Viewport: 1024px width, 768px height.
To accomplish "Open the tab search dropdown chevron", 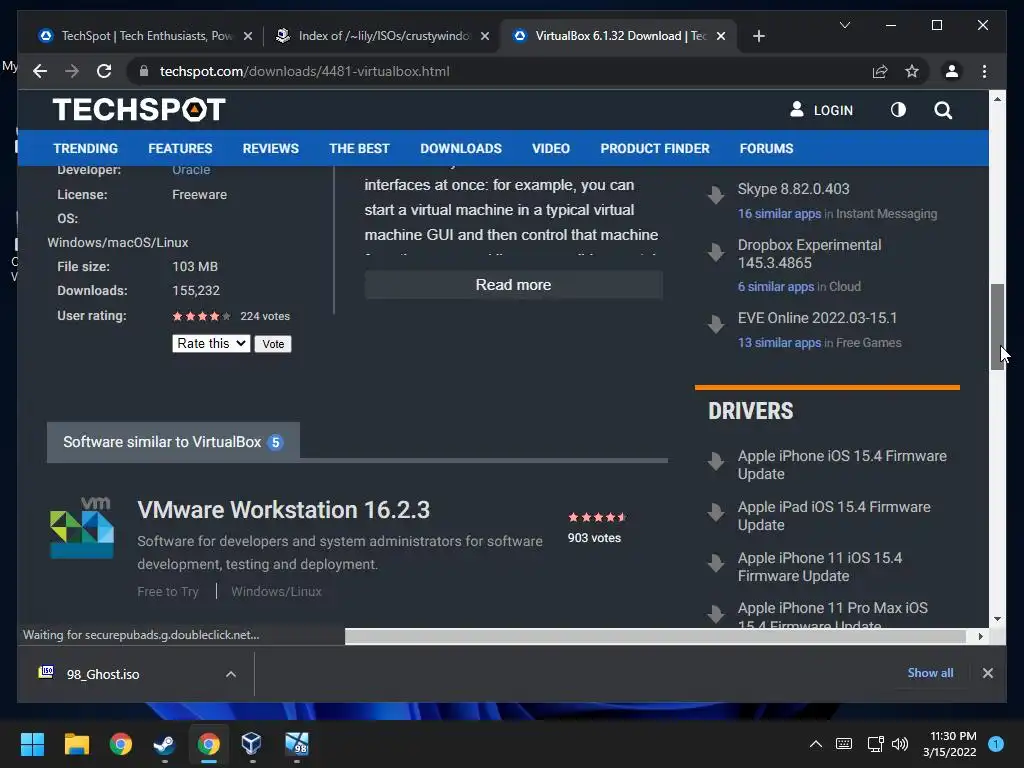I will pos(844,25).
